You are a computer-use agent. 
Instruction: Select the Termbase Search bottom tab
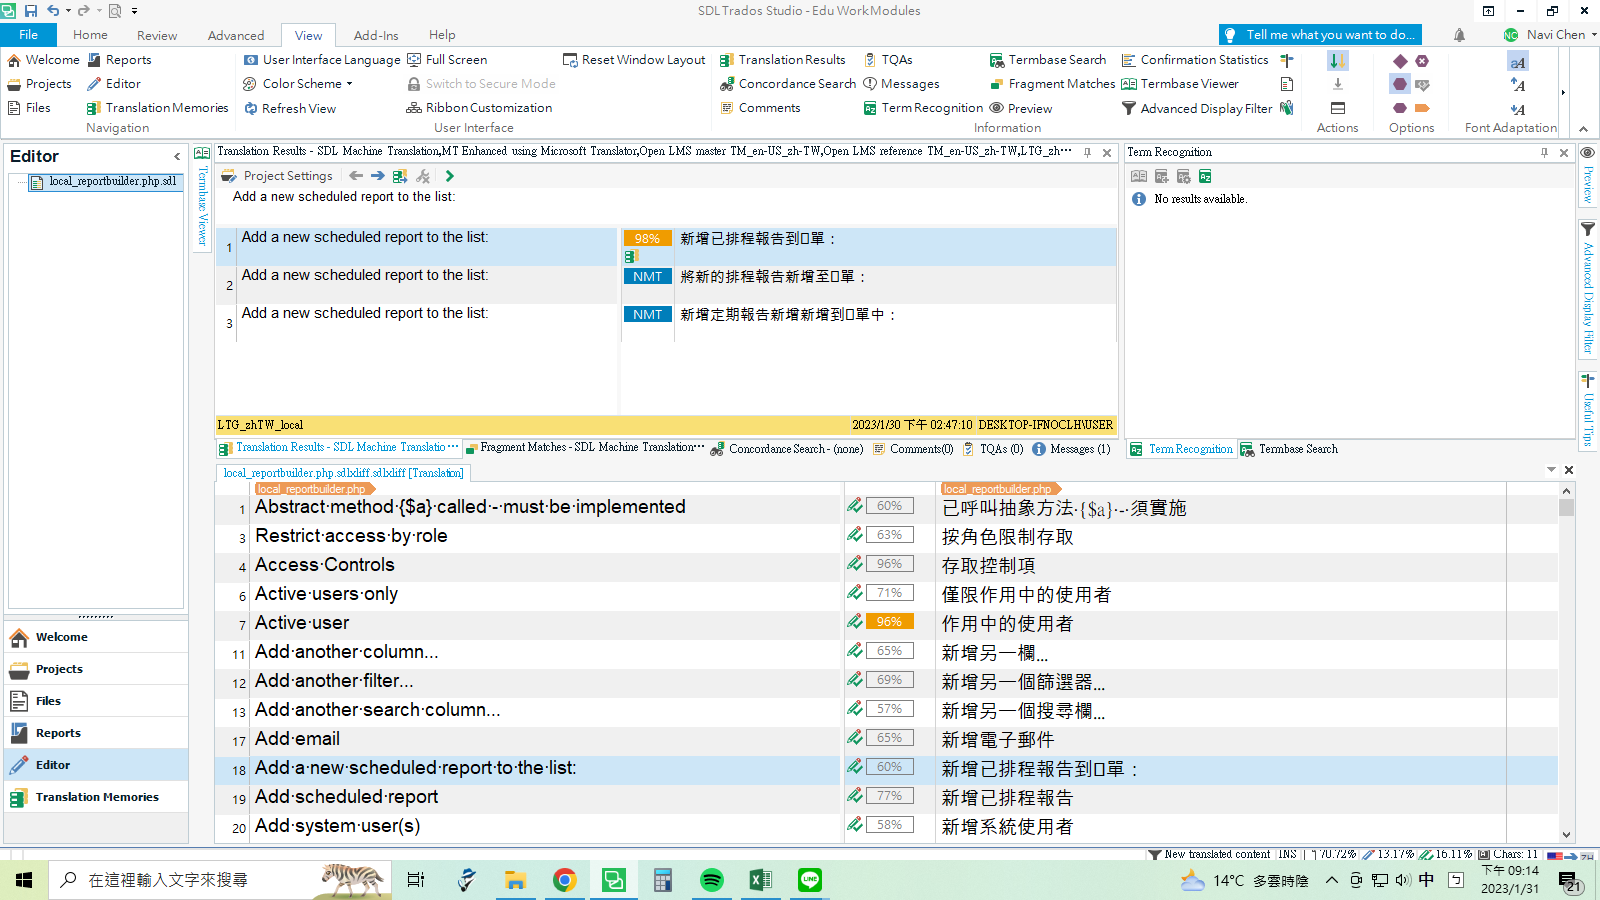pos(1290,449)
